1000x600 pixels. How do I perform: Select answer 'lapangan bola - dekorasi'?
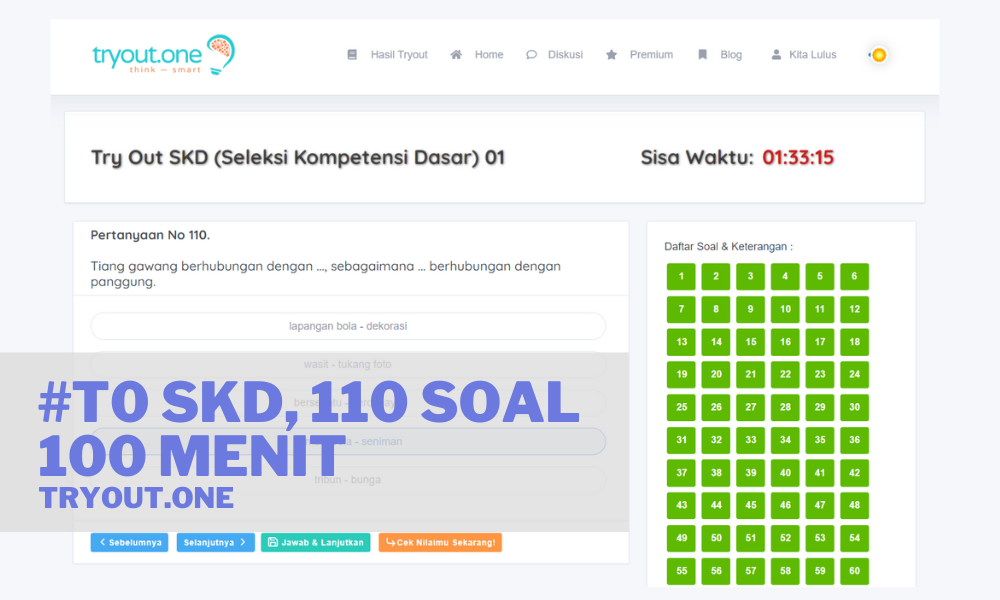tap(348, 326)
